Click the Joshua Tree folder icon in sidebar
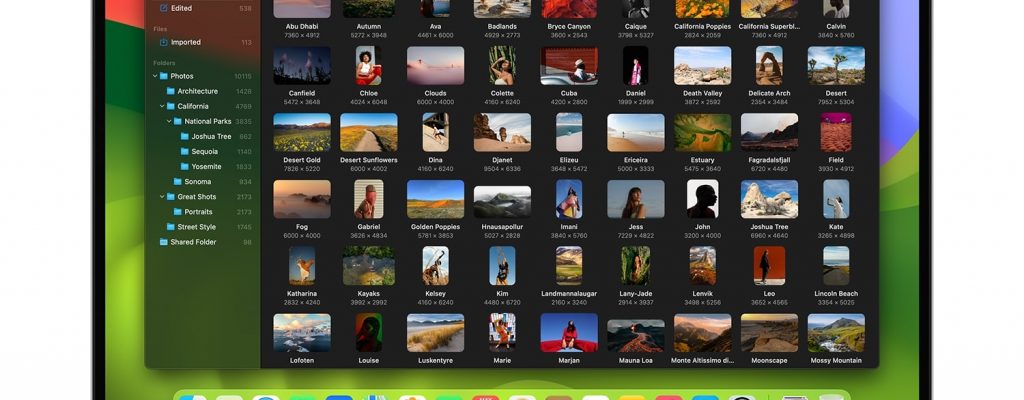1024x400 pixels. click(184, 136)
